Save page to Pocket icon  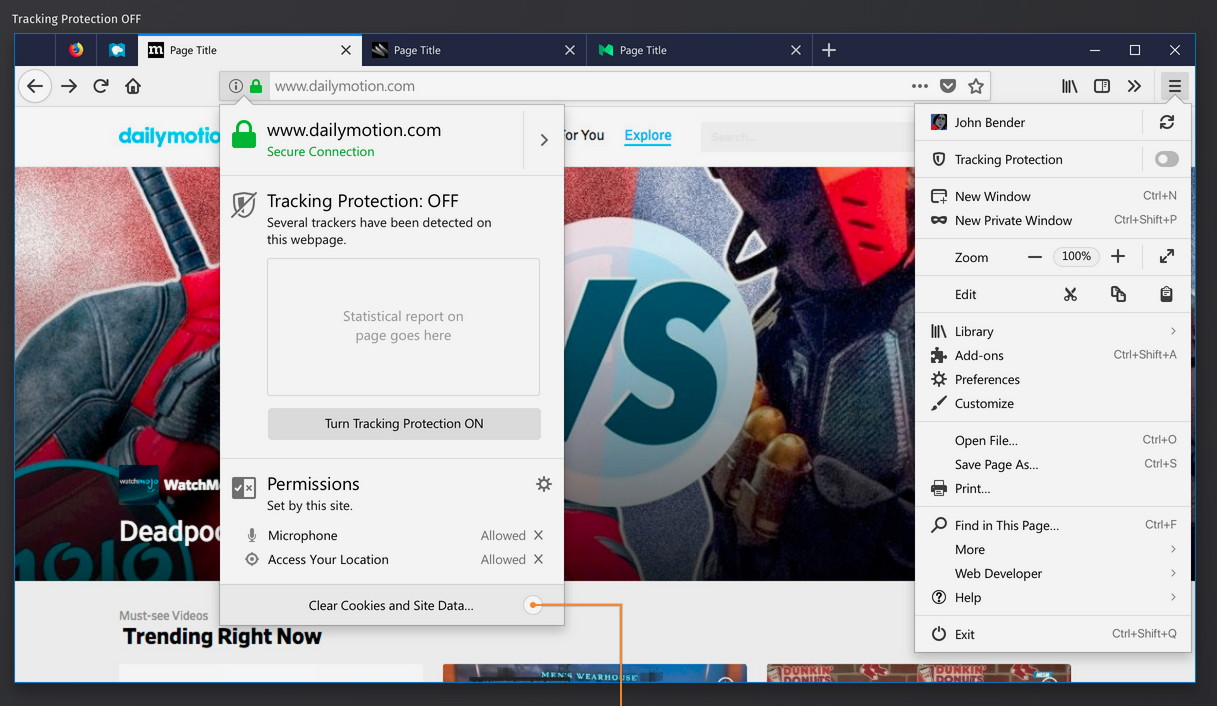pyautogui.click(x=948, y=86)
